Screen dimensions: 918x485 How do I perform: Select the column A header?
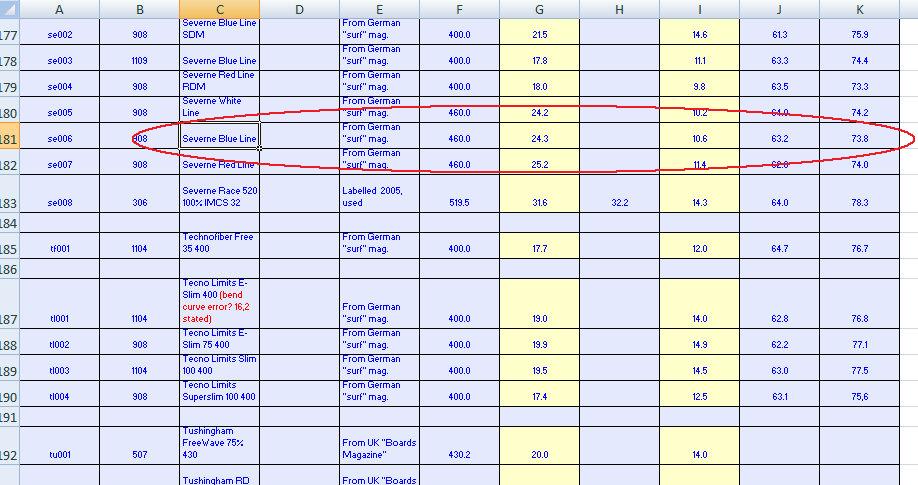(x=59, y=9)
